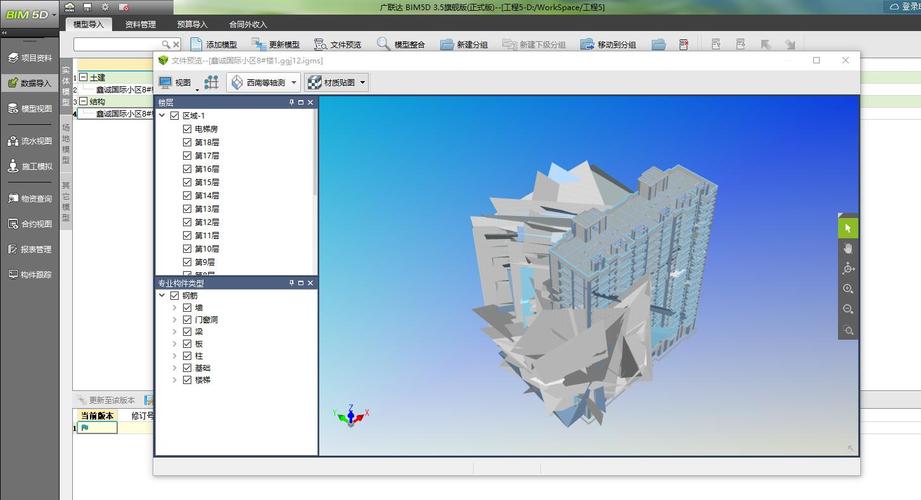
Task: Click the cloud home icon in title bar
Action: click(70, 7)
